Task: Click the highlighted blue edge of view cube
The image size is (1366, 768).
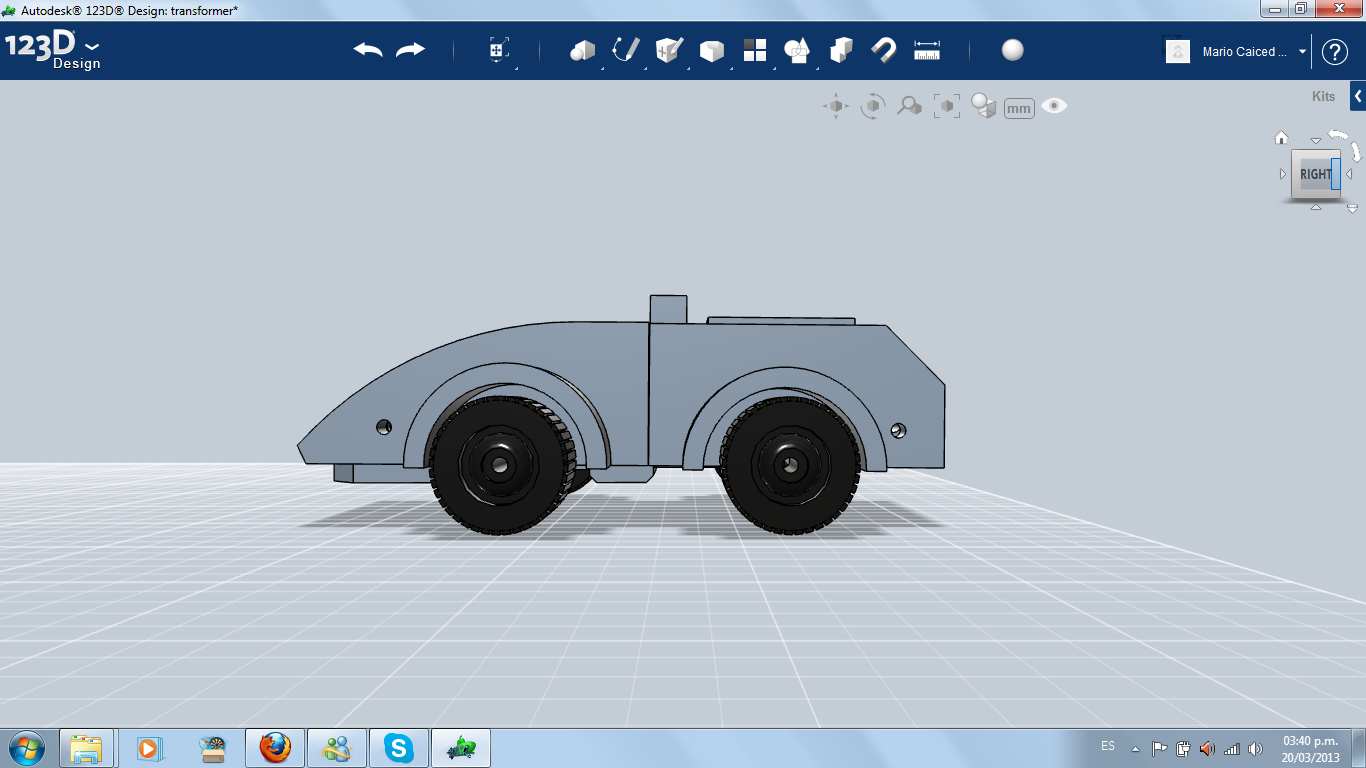Action: [x=1336, y=174]
